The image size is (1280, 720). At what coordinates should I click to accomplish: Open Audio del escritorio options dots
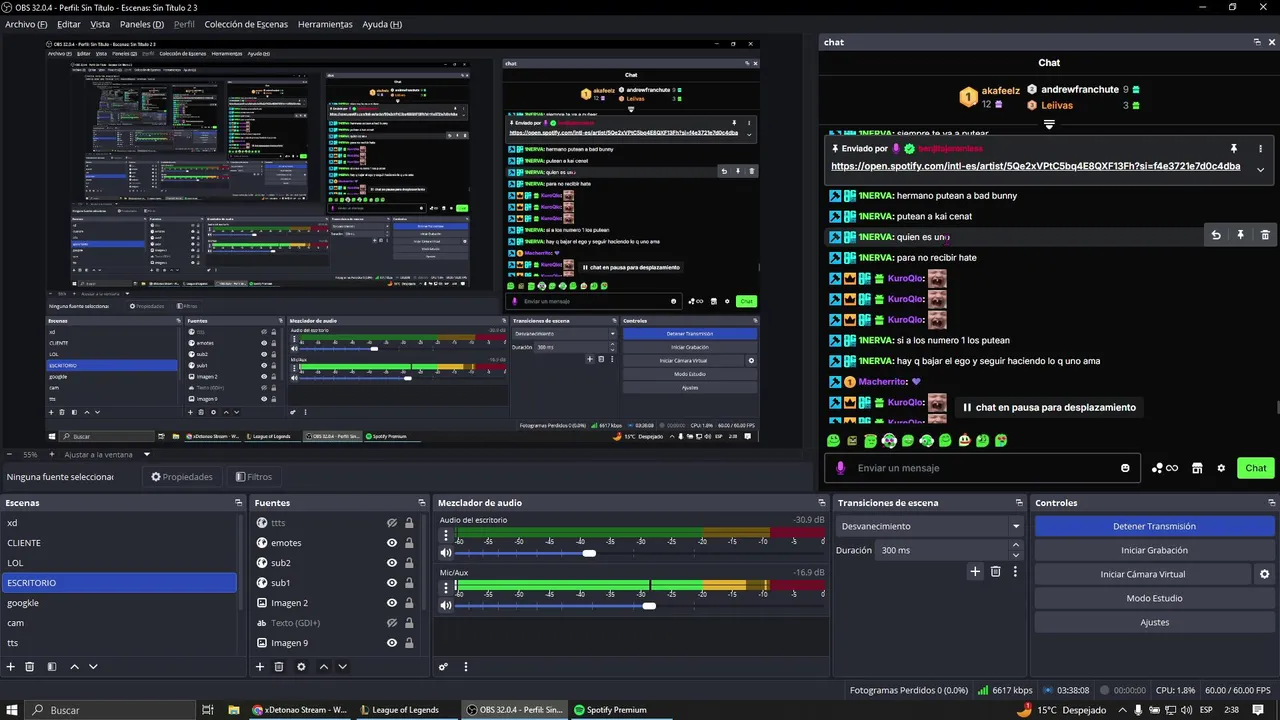click(x=446, y=535)
